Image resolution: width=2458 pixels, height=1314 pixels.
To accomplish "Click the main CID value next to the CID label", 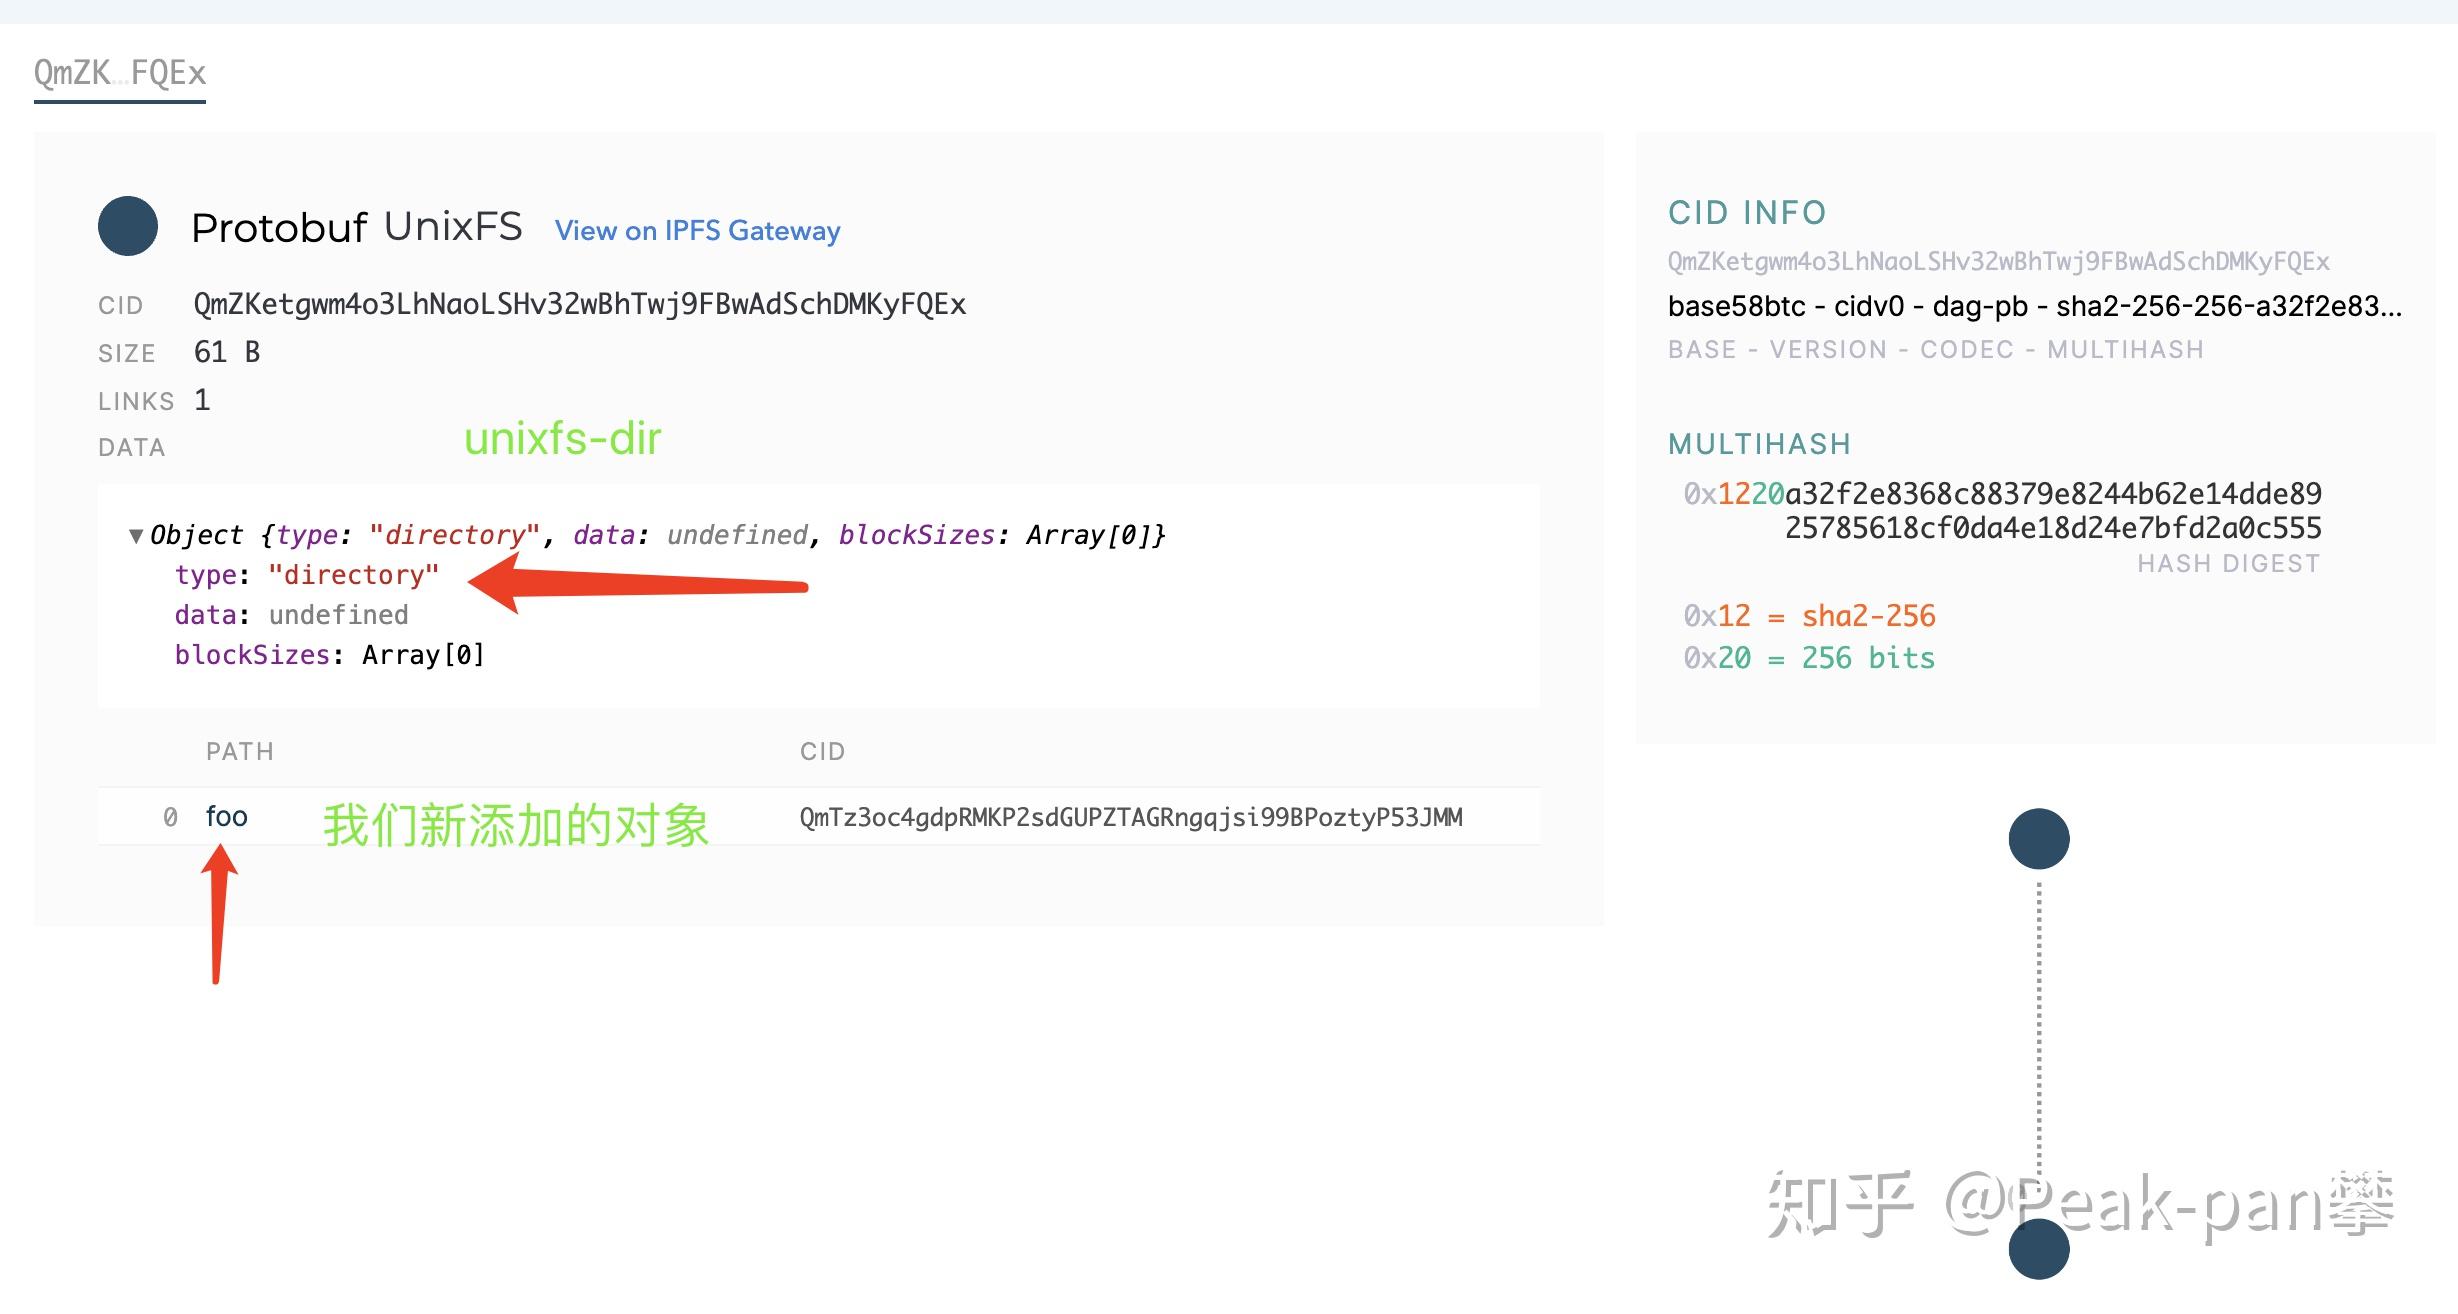I will (580, 304).
